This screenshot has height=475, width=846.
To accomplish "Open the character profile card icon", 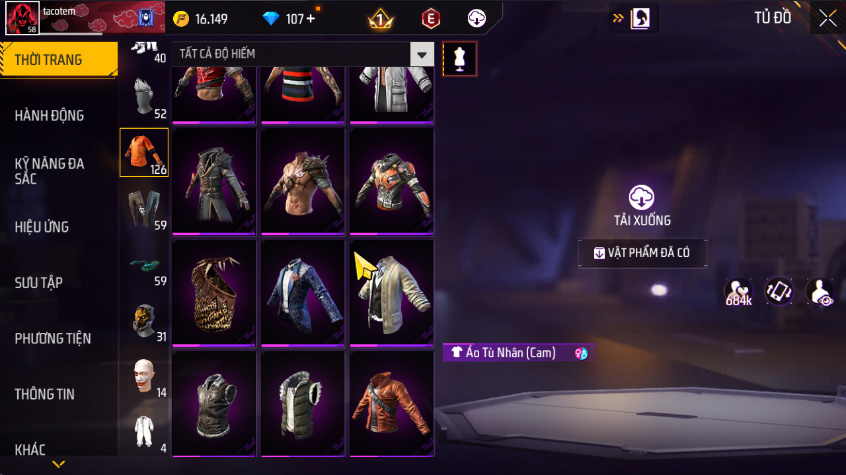I will click(x=640, y=18).
